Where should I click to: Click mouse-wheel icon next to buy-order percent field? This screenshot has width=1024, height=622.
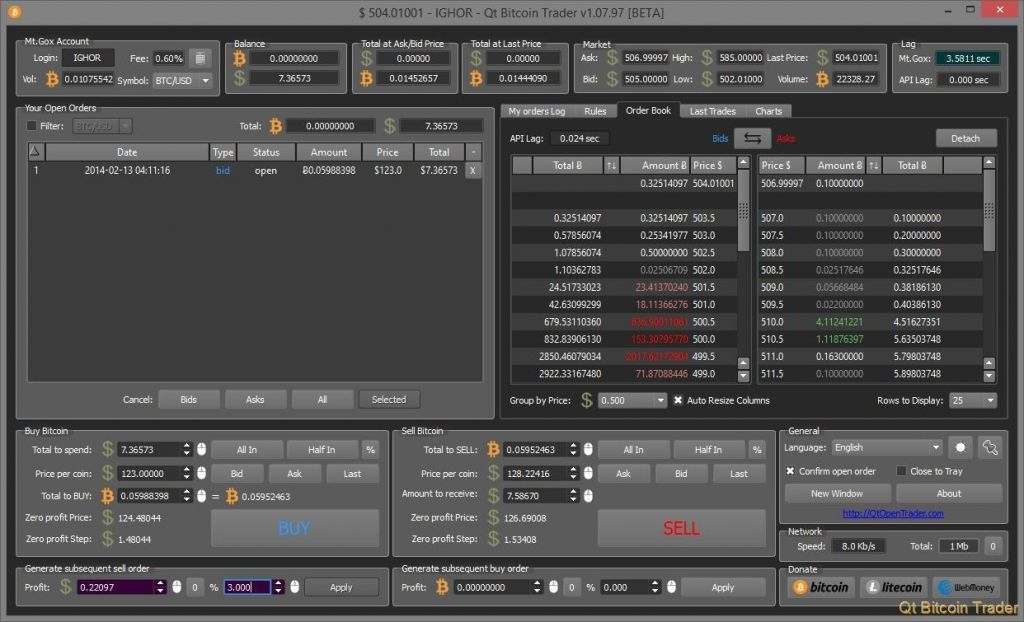coord(671,587)
